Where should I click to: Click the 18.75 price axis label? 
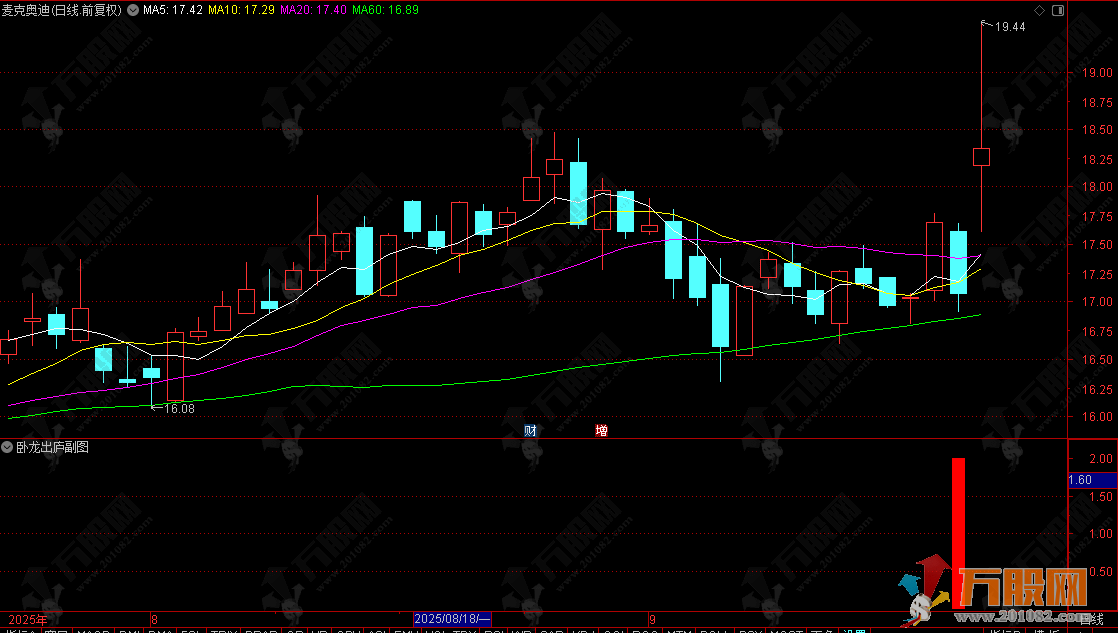(1097, 103)
